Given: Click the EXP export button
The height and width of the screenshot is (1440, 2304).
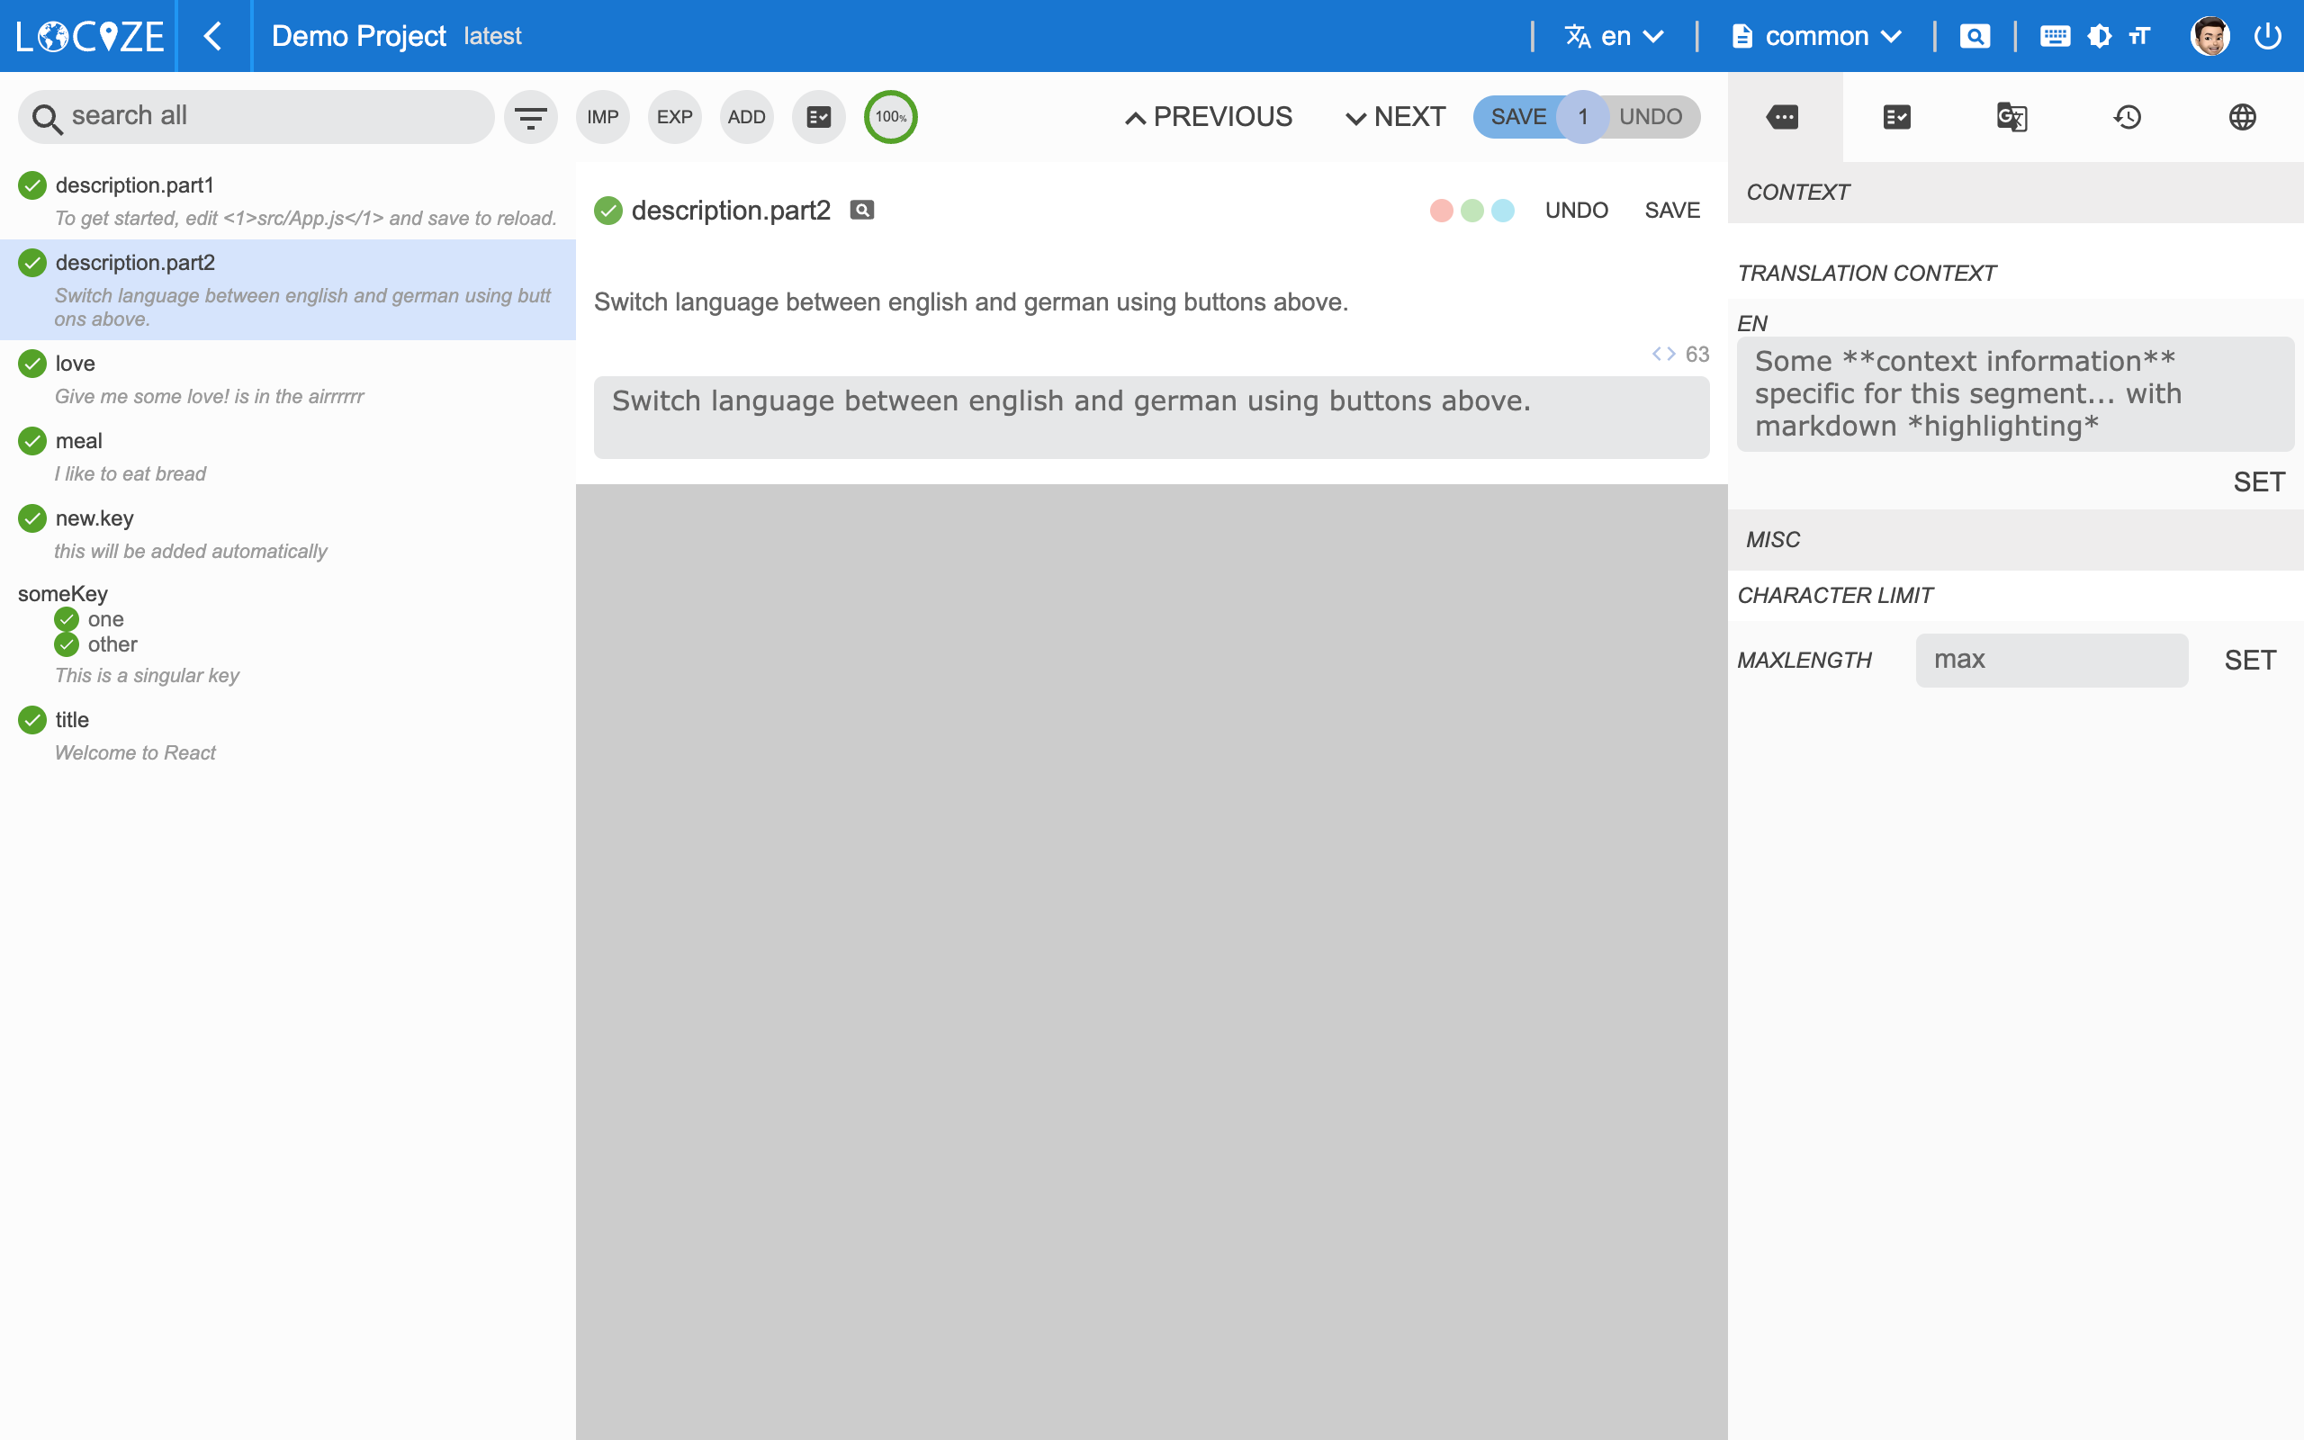Looking at the screenshot, I should pyautogui.click(x=674, y=117).
